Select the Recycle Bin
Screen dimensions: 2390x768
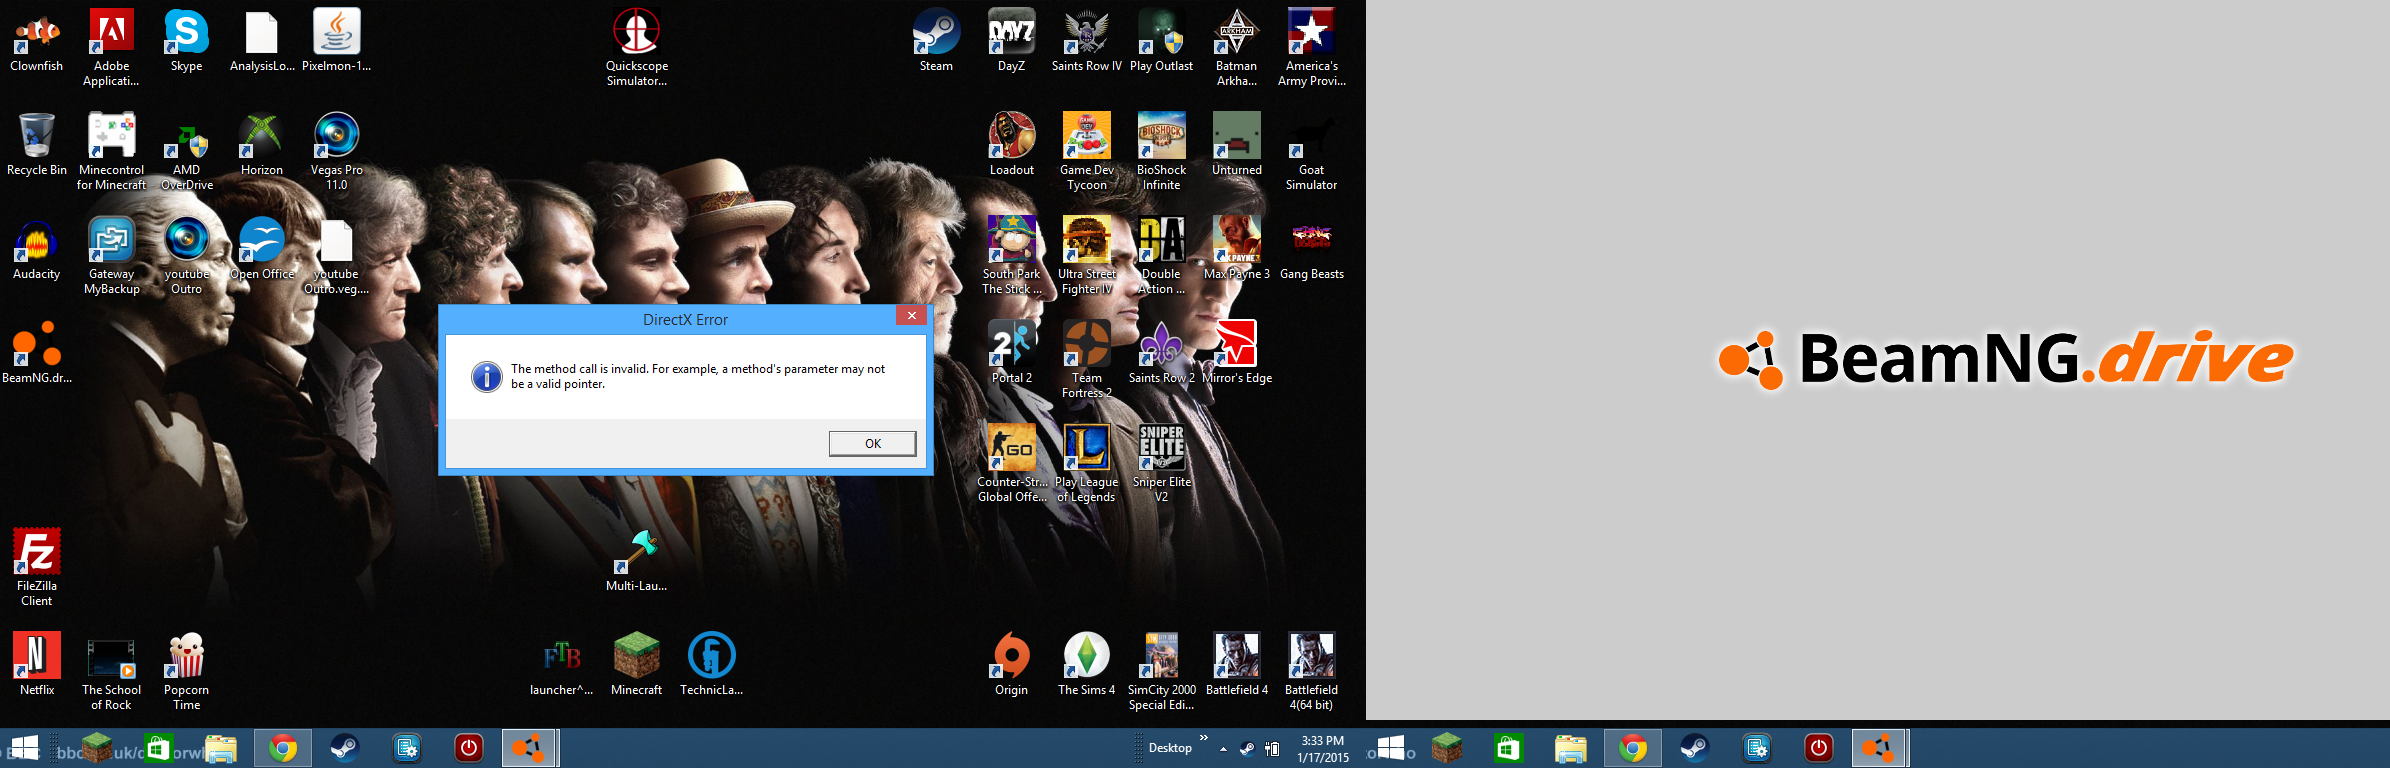[37, 145]
